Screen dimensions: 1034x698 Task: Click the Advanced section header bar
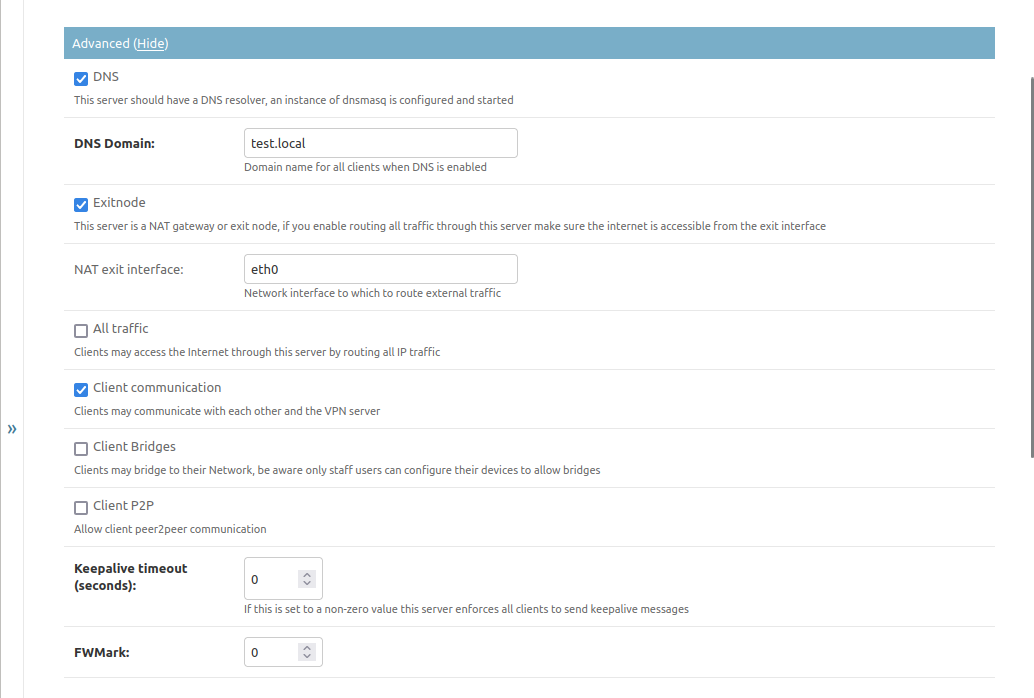tap(529, 43)
